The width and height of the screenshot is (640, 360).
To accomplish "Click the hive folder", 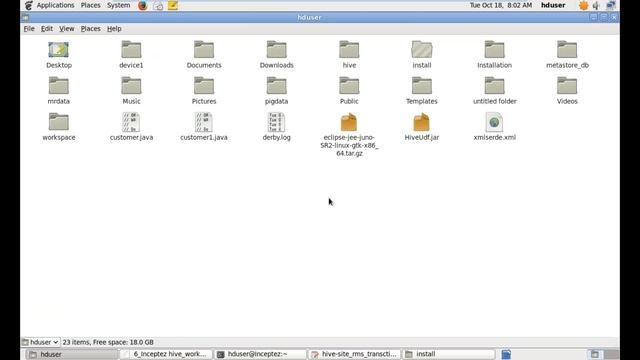I will click(x=349, y=50).
